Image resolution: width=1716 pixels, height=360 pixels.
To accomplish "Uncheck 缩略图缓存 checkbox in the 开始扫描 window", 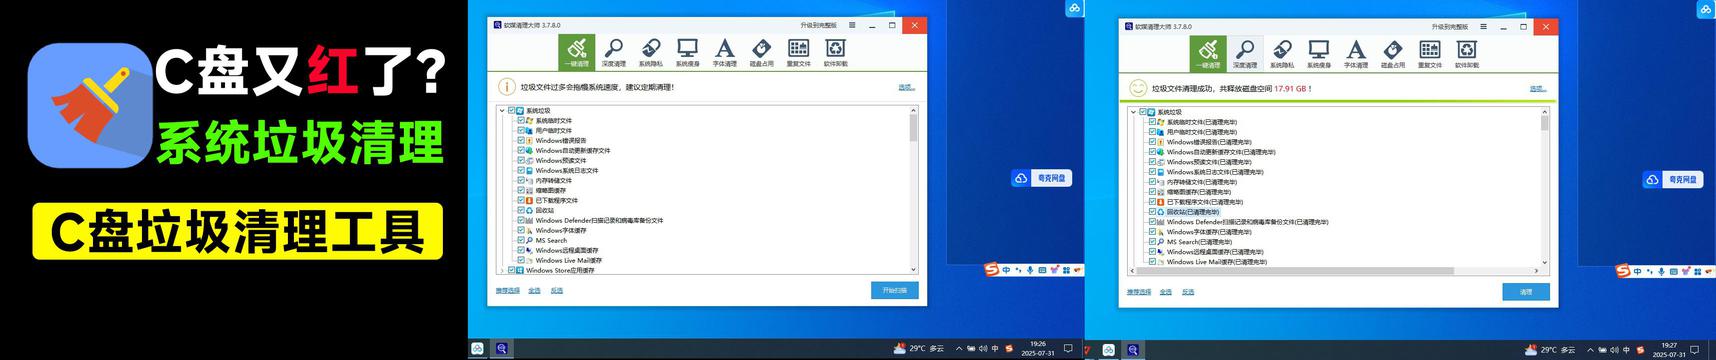I will pyautogui.click(x=521, y=191).
